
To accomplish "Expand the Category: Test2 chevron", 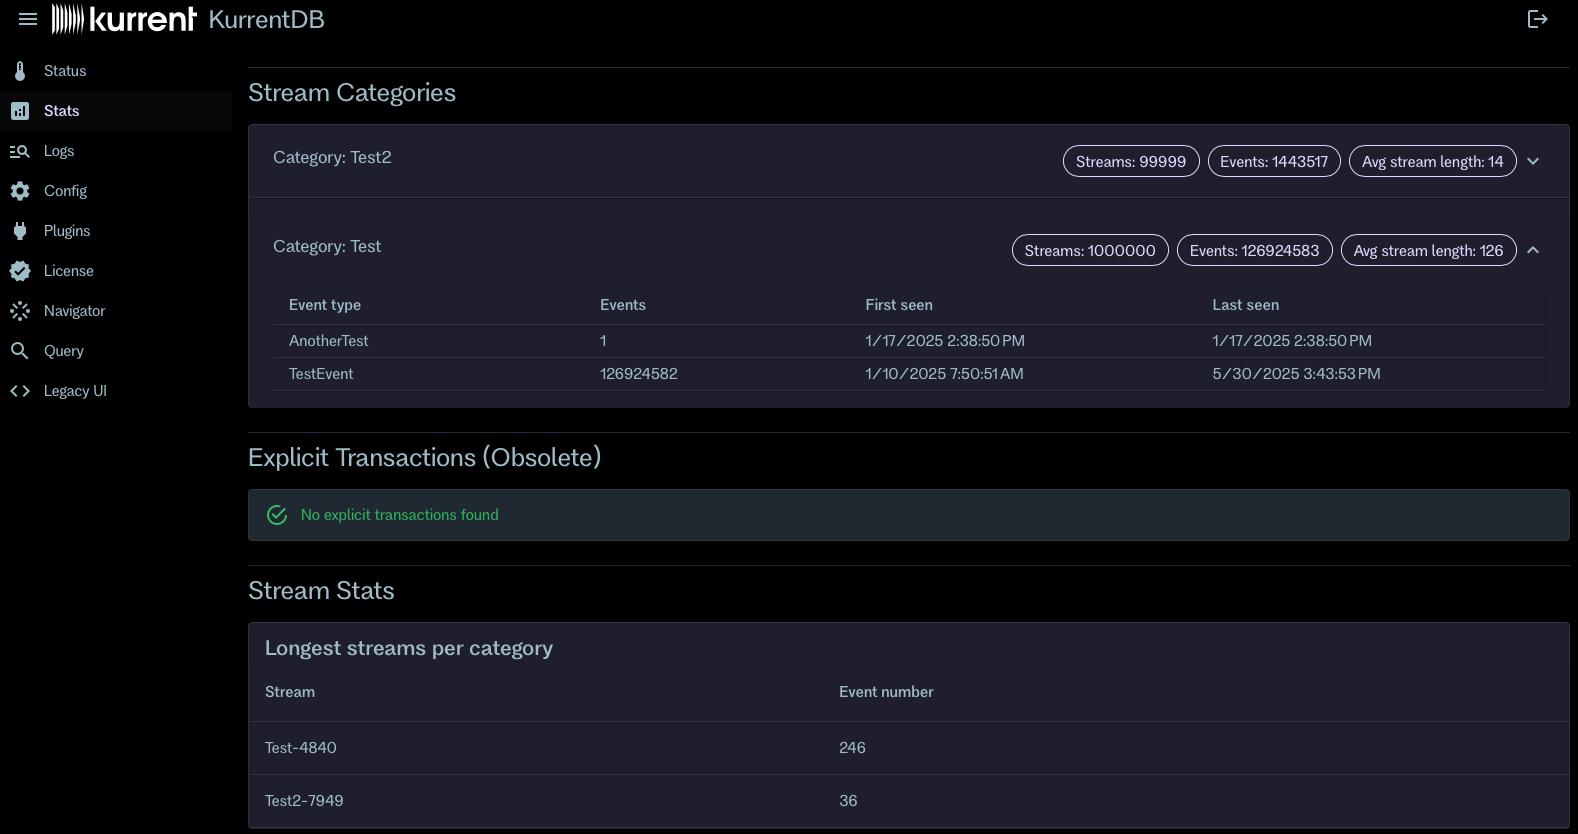I will 1533,161.
